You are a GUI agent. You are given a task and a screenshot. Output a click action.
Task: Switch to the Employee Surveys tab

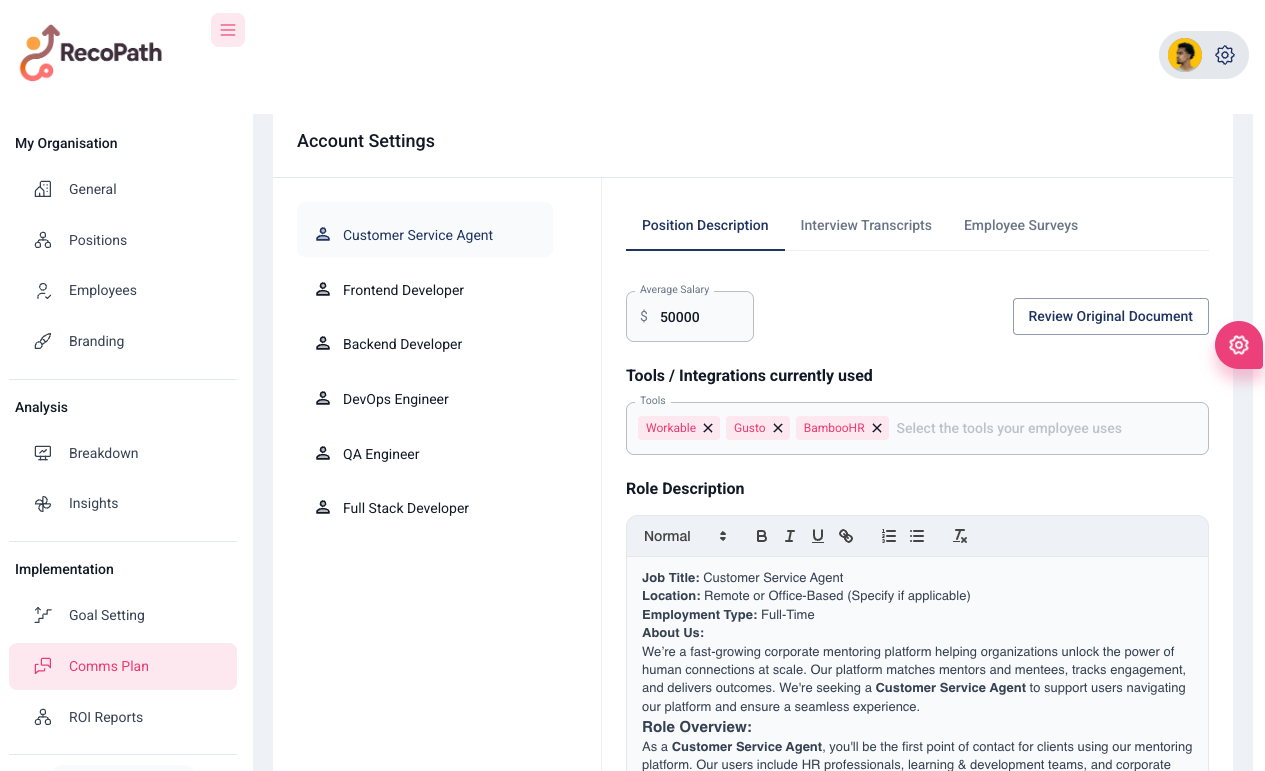[1020, 225]
